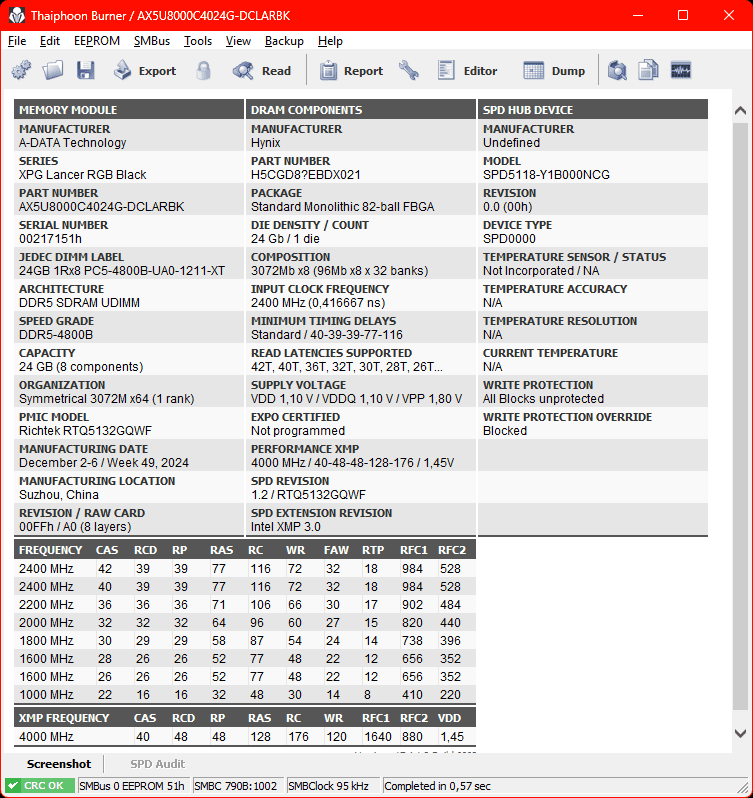Click the memory waveform monitor icon
Viewport: 753px width, 798px height.
tap(681, 70)
